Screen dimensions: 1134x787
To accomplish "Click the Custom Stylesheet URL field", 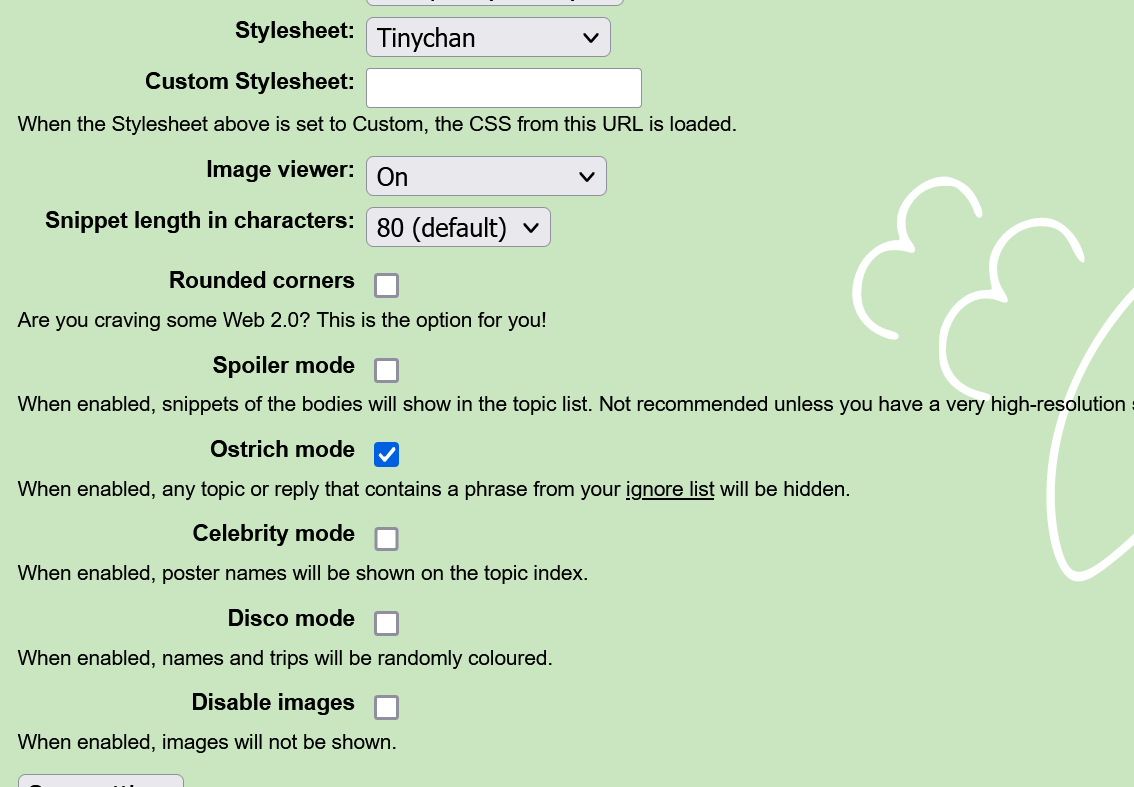I will (503, 88).
